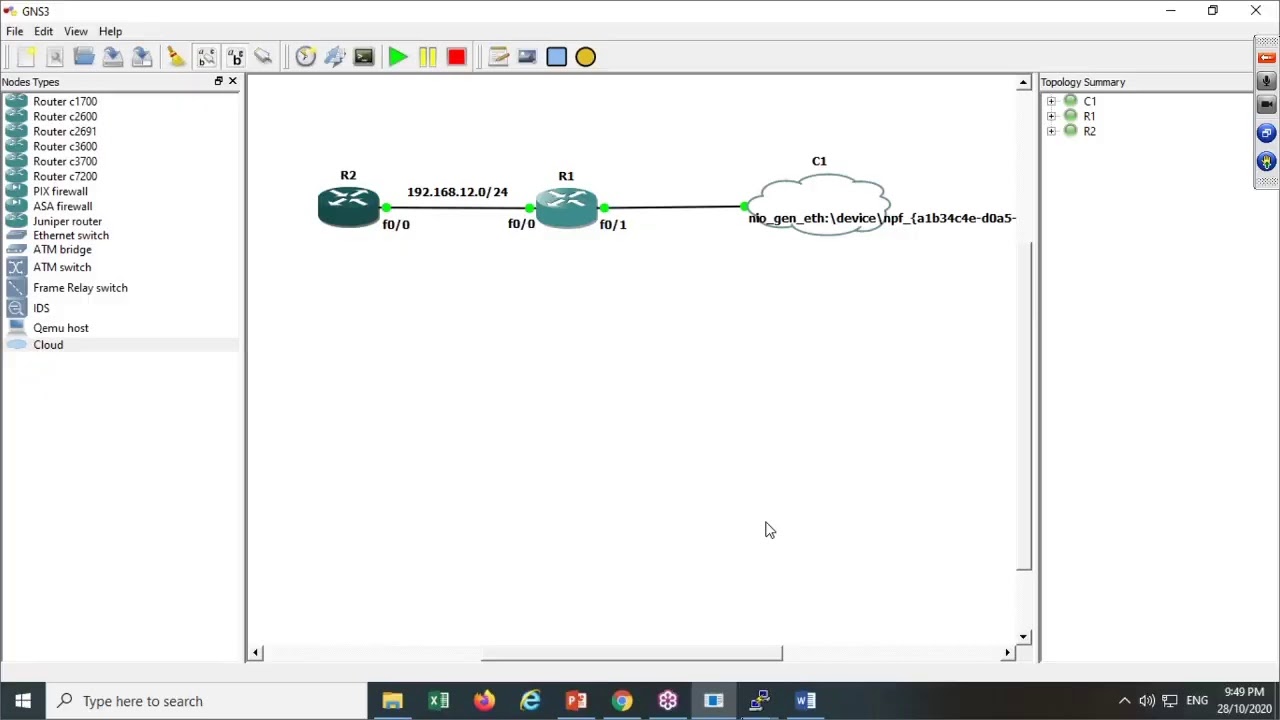This screenshot has height=720, width=1280.
Task: Click the Import/Export configs icon
Action: 335,57
